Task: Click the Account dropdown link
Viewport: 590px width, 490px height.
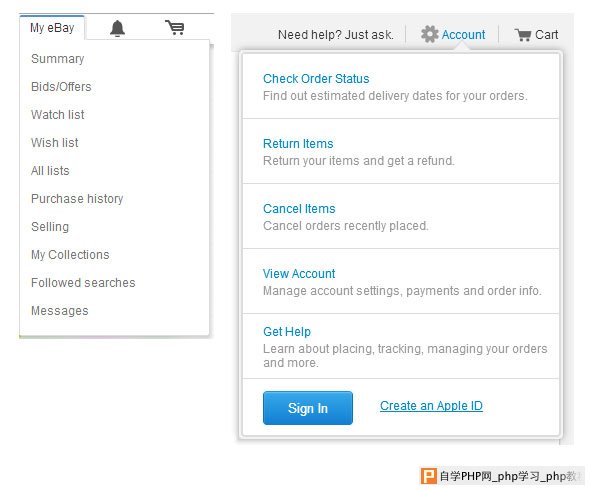Action: click(463, 35)
